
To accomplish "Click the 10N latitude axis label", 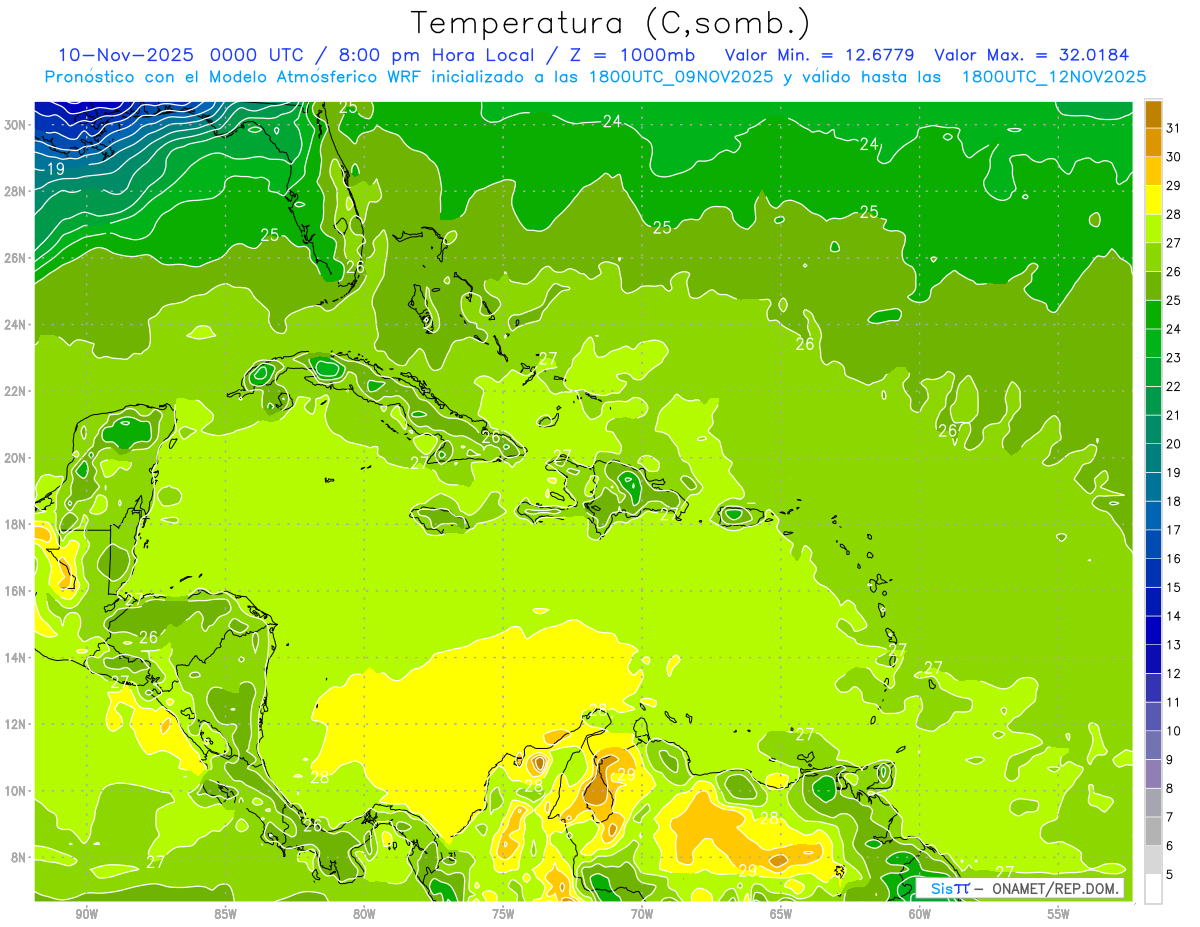I will [16, 791].
